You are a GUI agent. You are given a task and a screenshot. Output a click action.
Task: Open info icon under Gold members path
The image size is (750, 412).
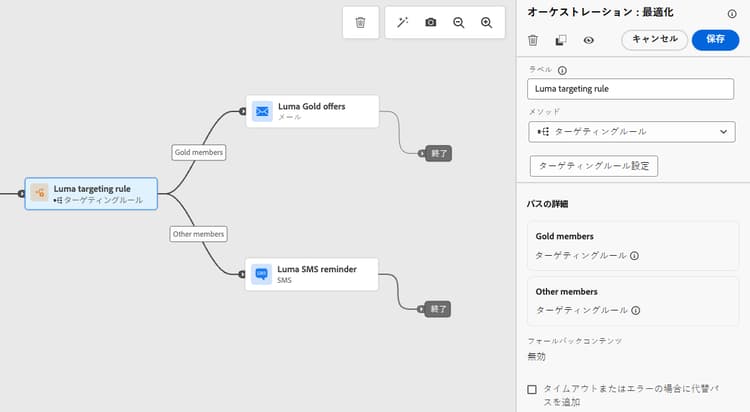coord(634,256)
